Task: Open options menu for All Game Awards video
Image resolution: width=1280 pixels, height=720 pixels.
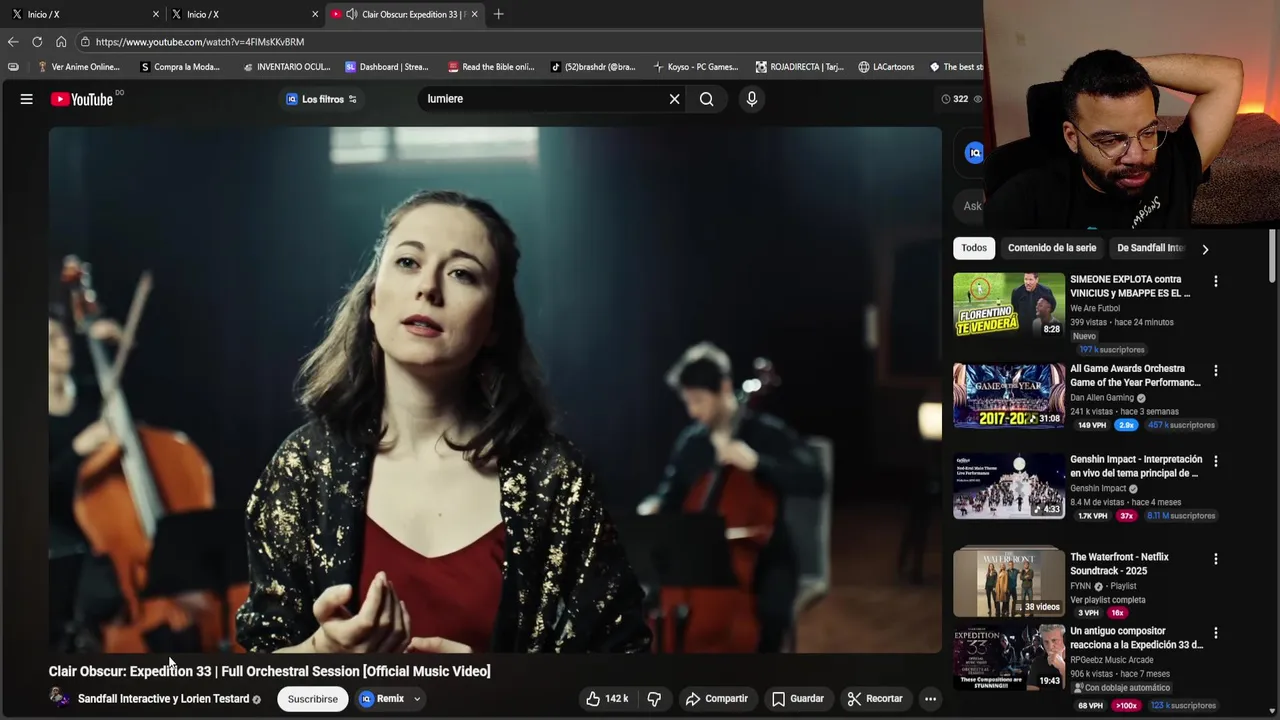Action: (1216, 371)
